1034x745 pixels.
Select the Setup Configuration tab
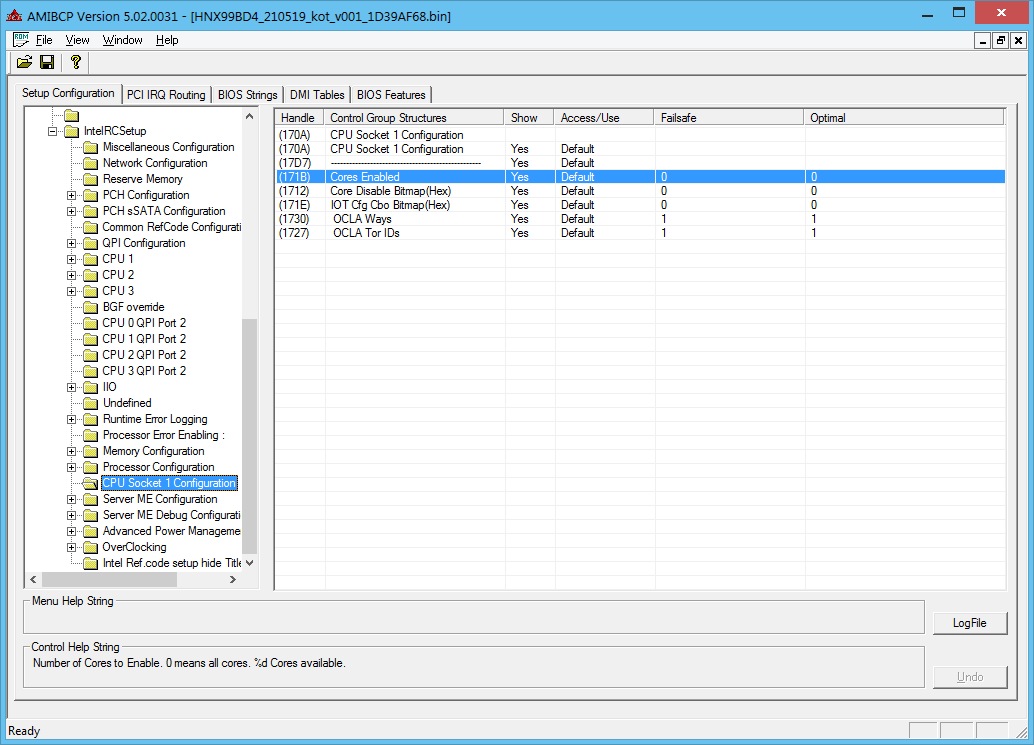coord(68,93)
